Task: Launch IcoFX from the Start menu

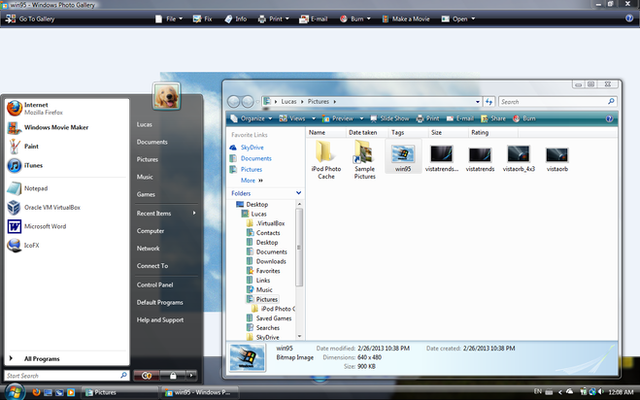Action: [67, 245]
